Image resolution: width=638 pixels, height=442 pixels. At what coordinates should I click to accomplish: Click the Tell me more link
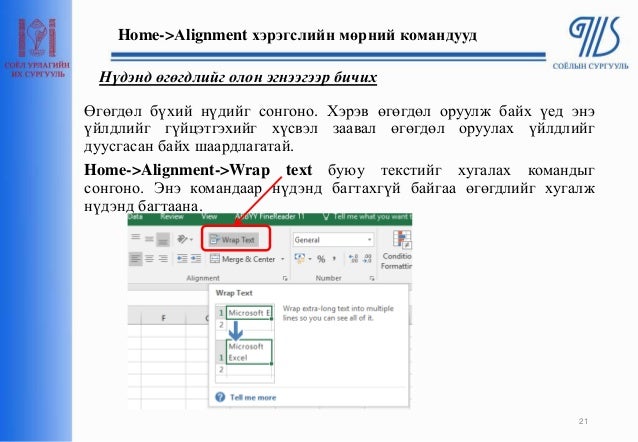click(x=253, y=397)
